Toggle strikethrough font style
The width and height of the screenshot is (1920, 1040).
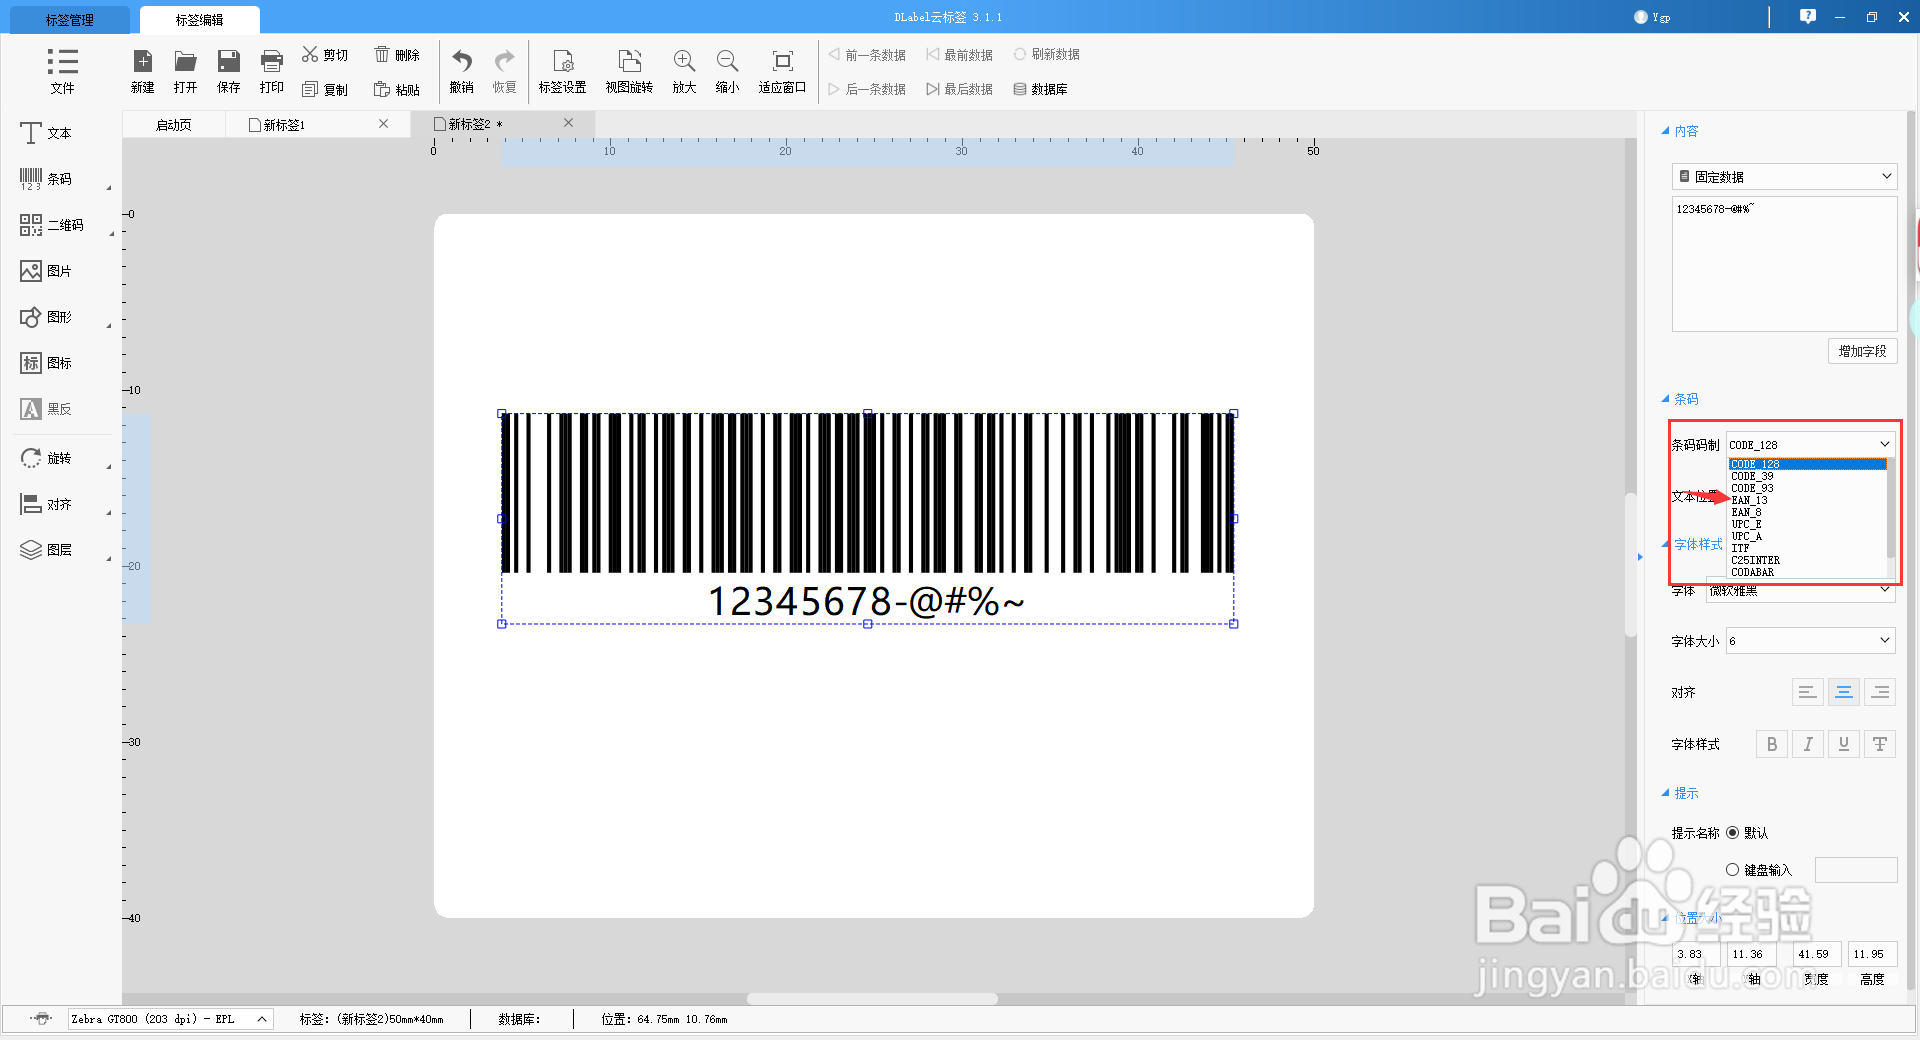coord(1880,744)
